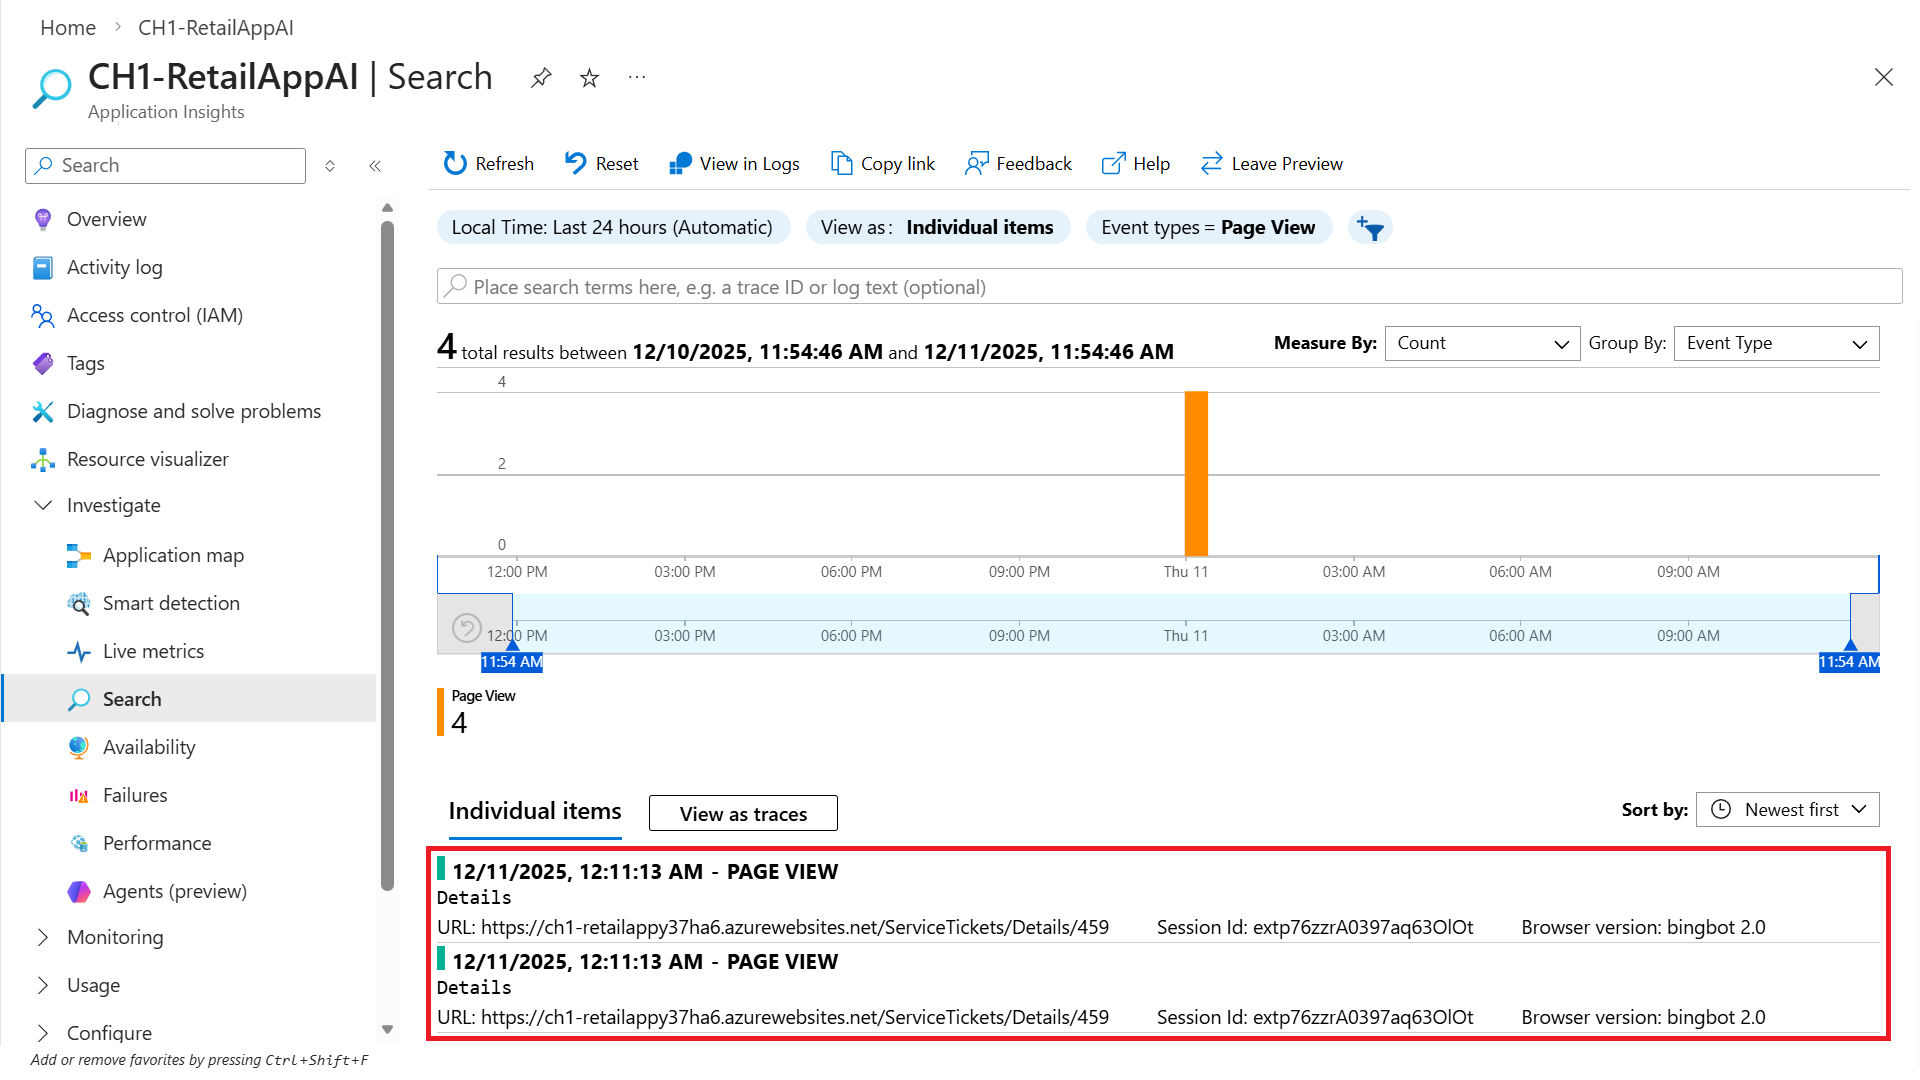Mark resource as favorite with the star icon

click(589, 77)
